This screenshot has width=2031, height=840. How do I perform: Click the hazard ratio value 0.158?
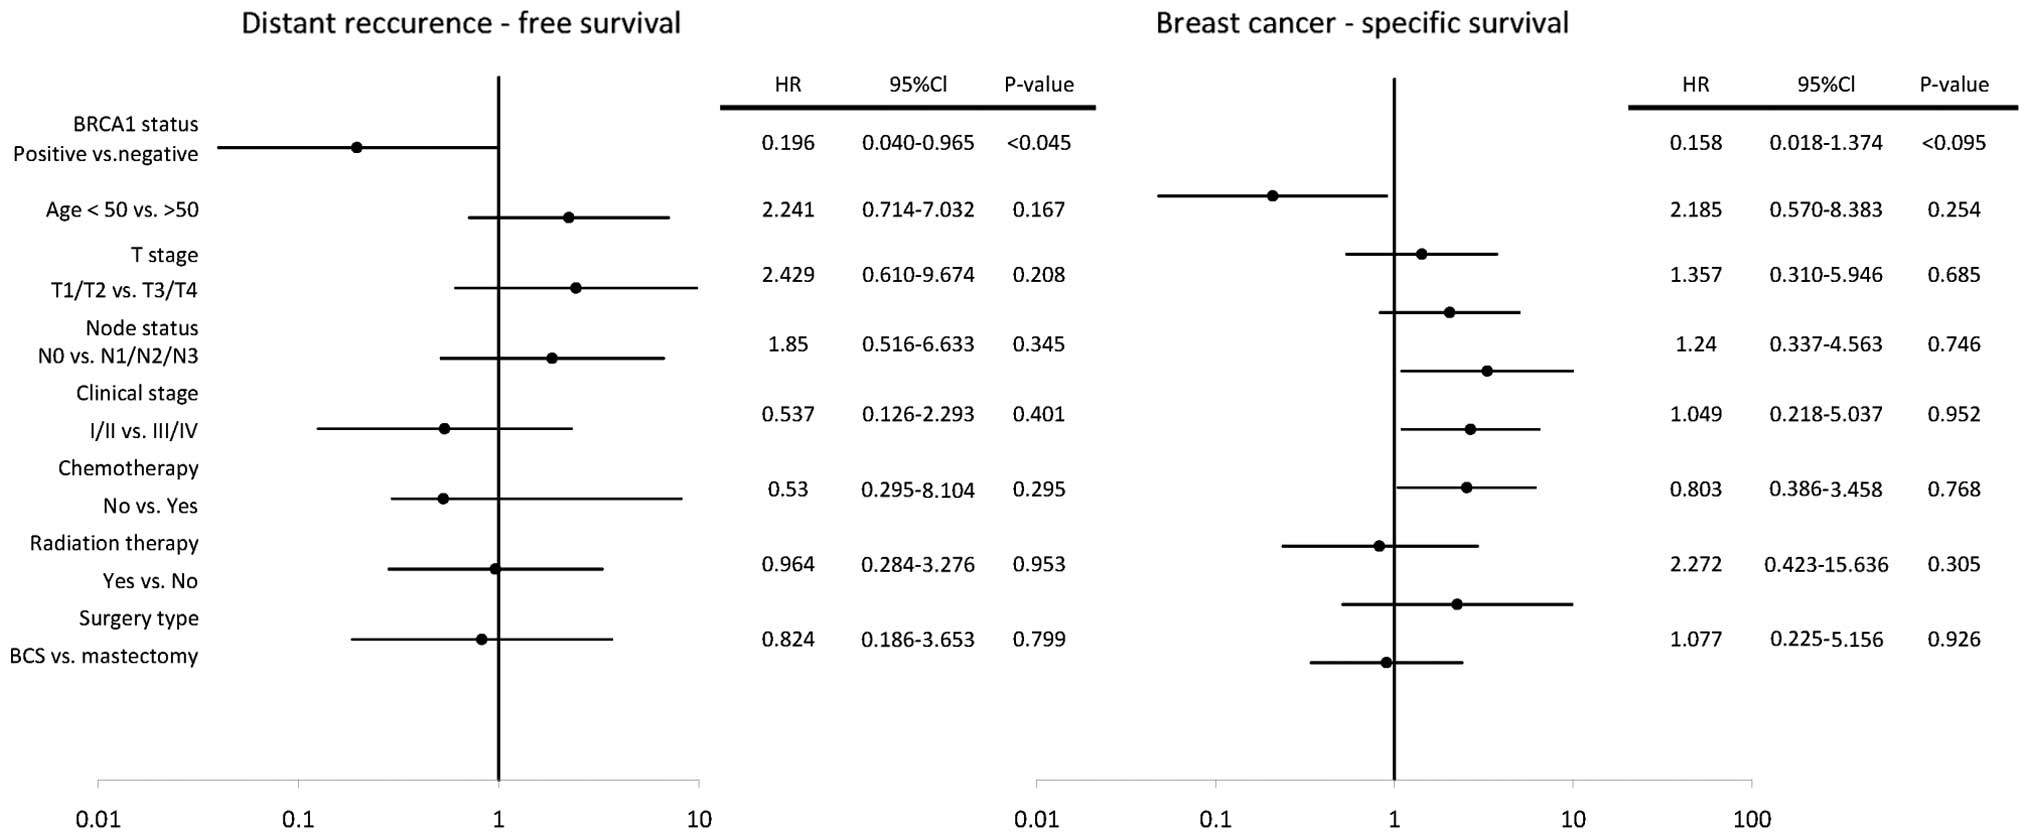click(x=1696, y=143)
